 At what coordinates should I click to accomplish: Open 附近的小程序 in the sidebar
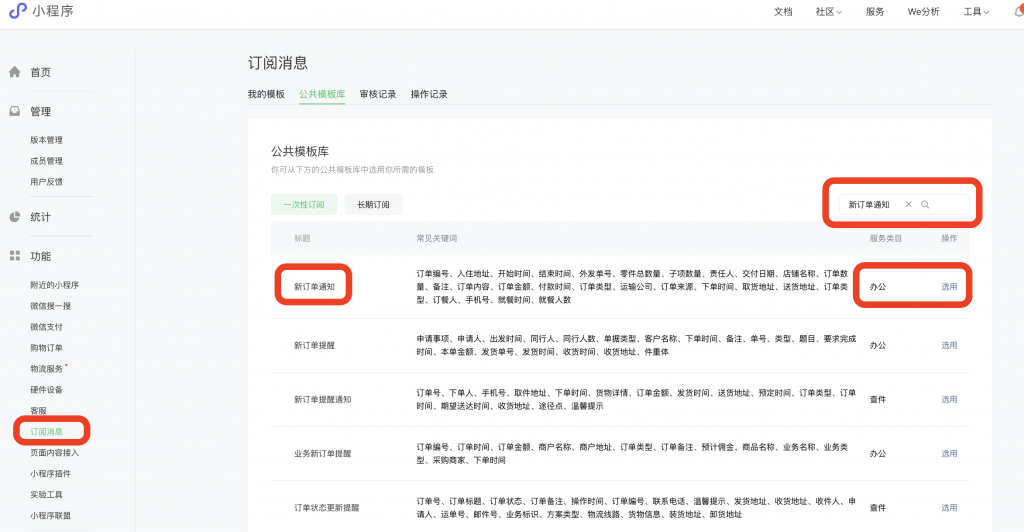click(54, 285)
